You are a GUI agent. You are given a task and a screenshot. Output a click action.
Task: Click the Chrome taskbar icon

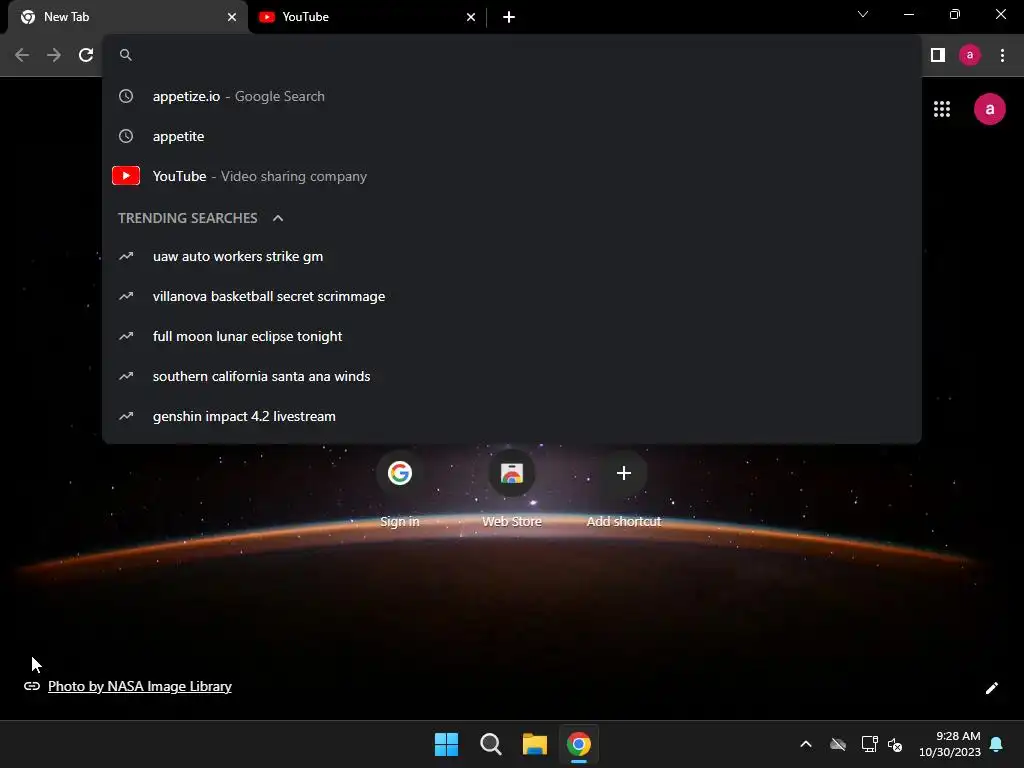(x=579, y=744)
